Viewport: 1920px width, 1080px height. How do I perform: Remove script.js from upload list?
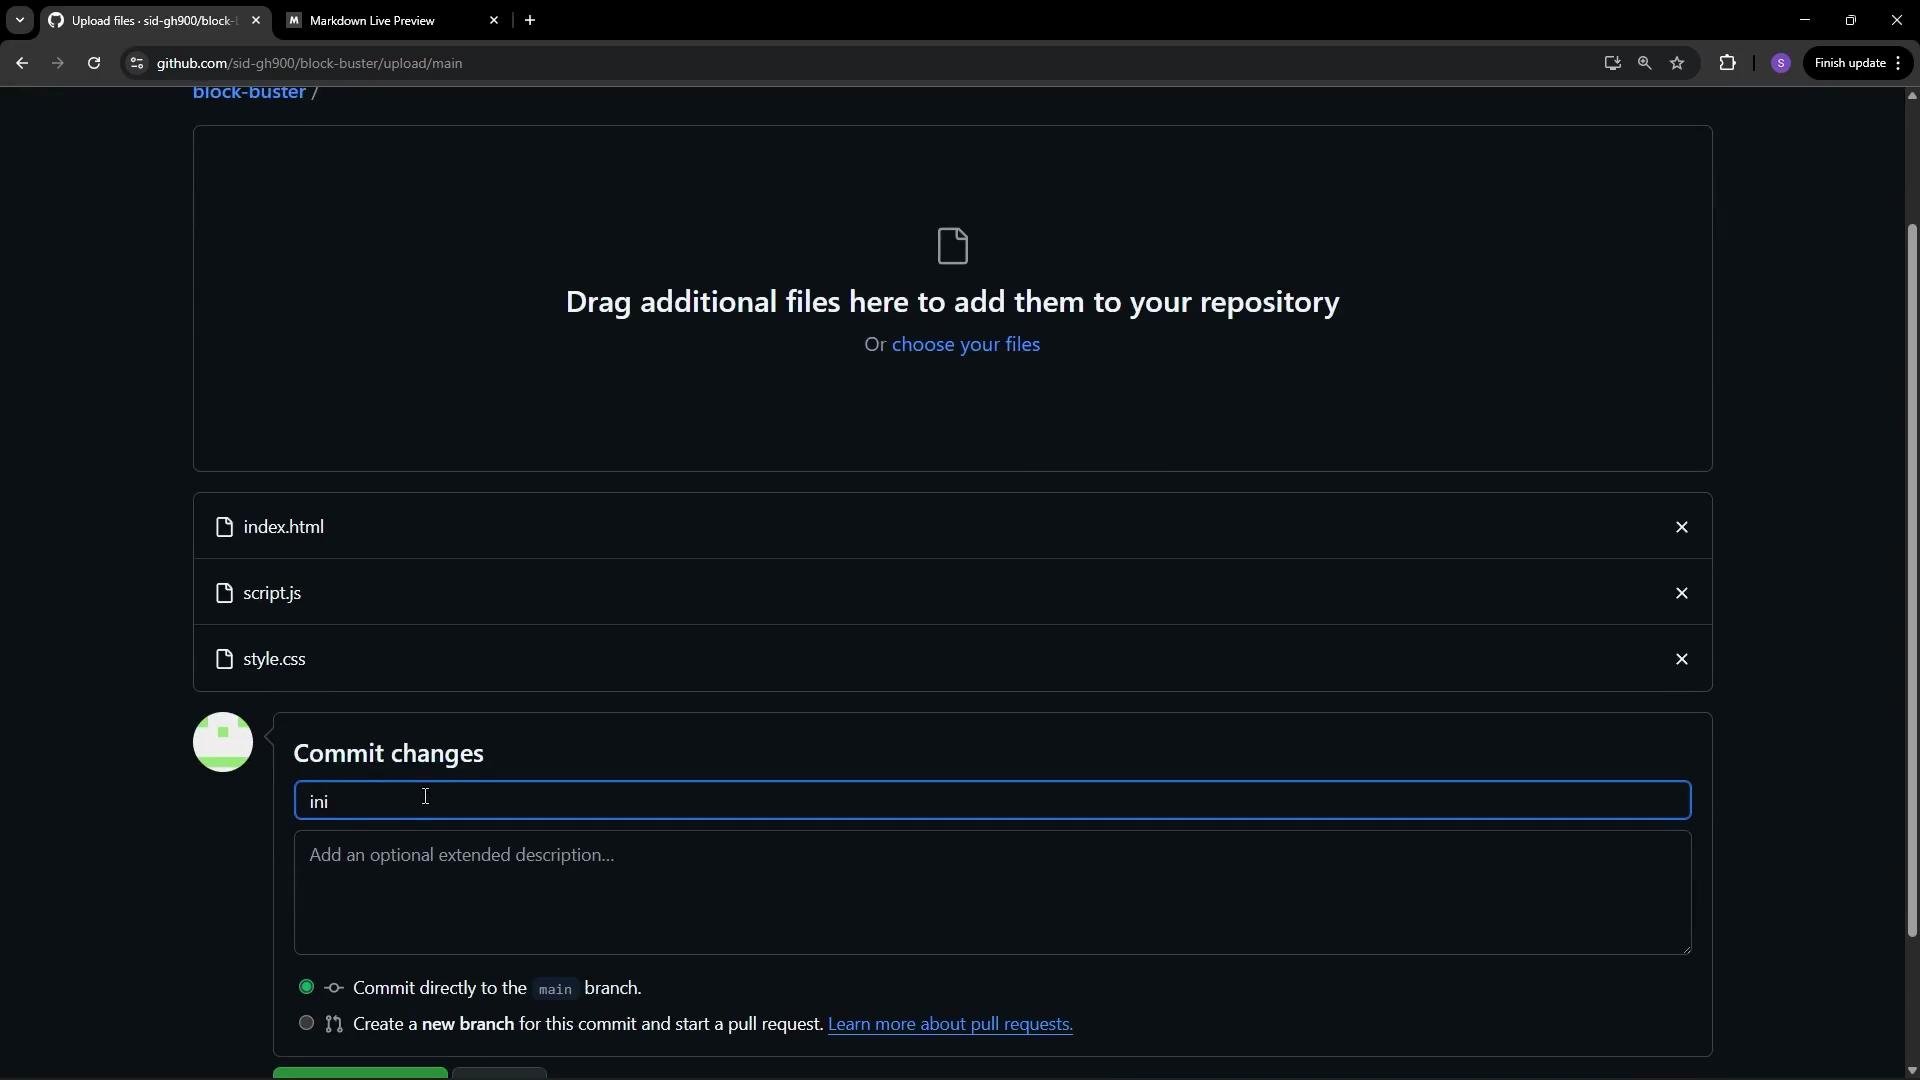[1681, 593]
